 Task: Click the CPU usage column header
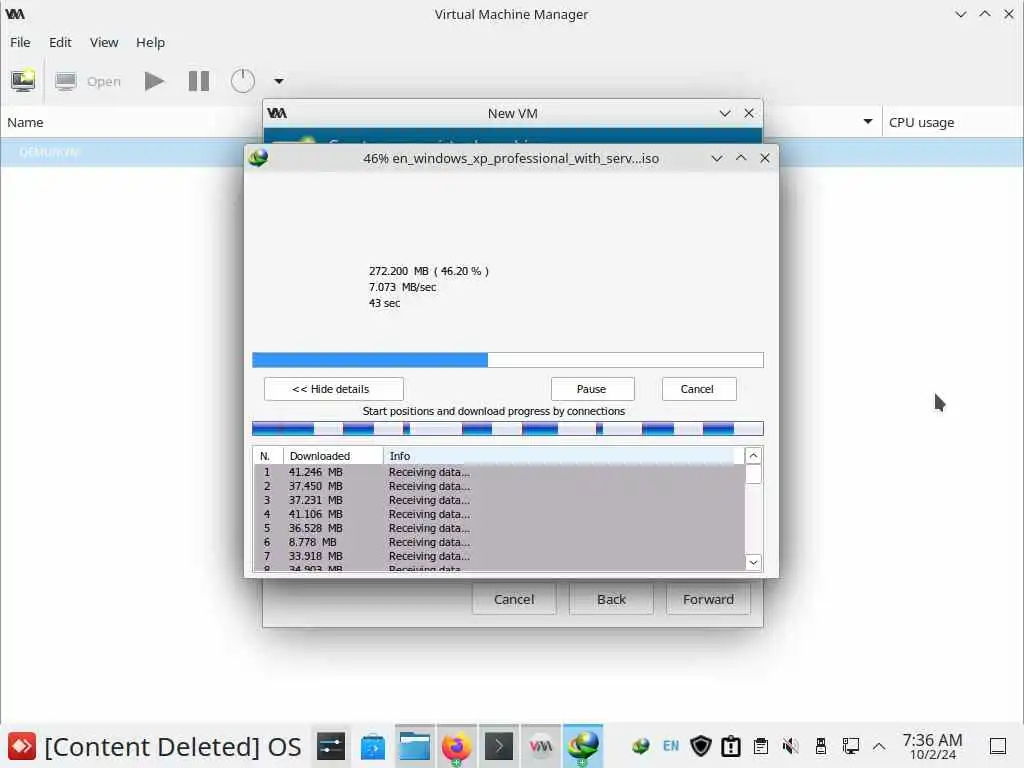point(921,122)
